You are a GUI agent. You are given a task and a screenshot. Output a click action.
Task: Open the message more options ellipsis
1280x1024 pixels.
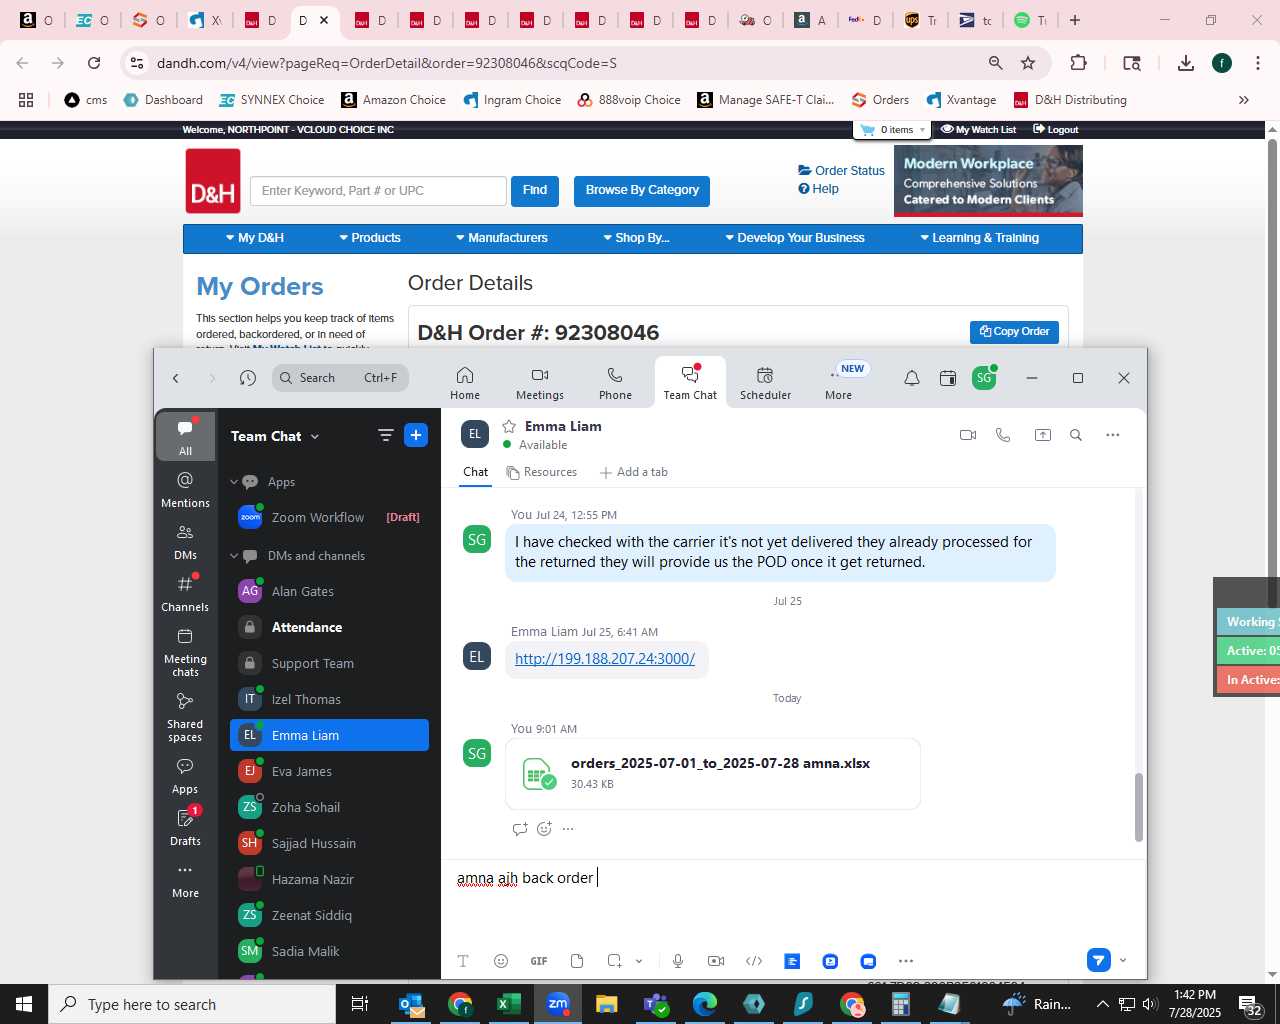[x=568, y=828]
